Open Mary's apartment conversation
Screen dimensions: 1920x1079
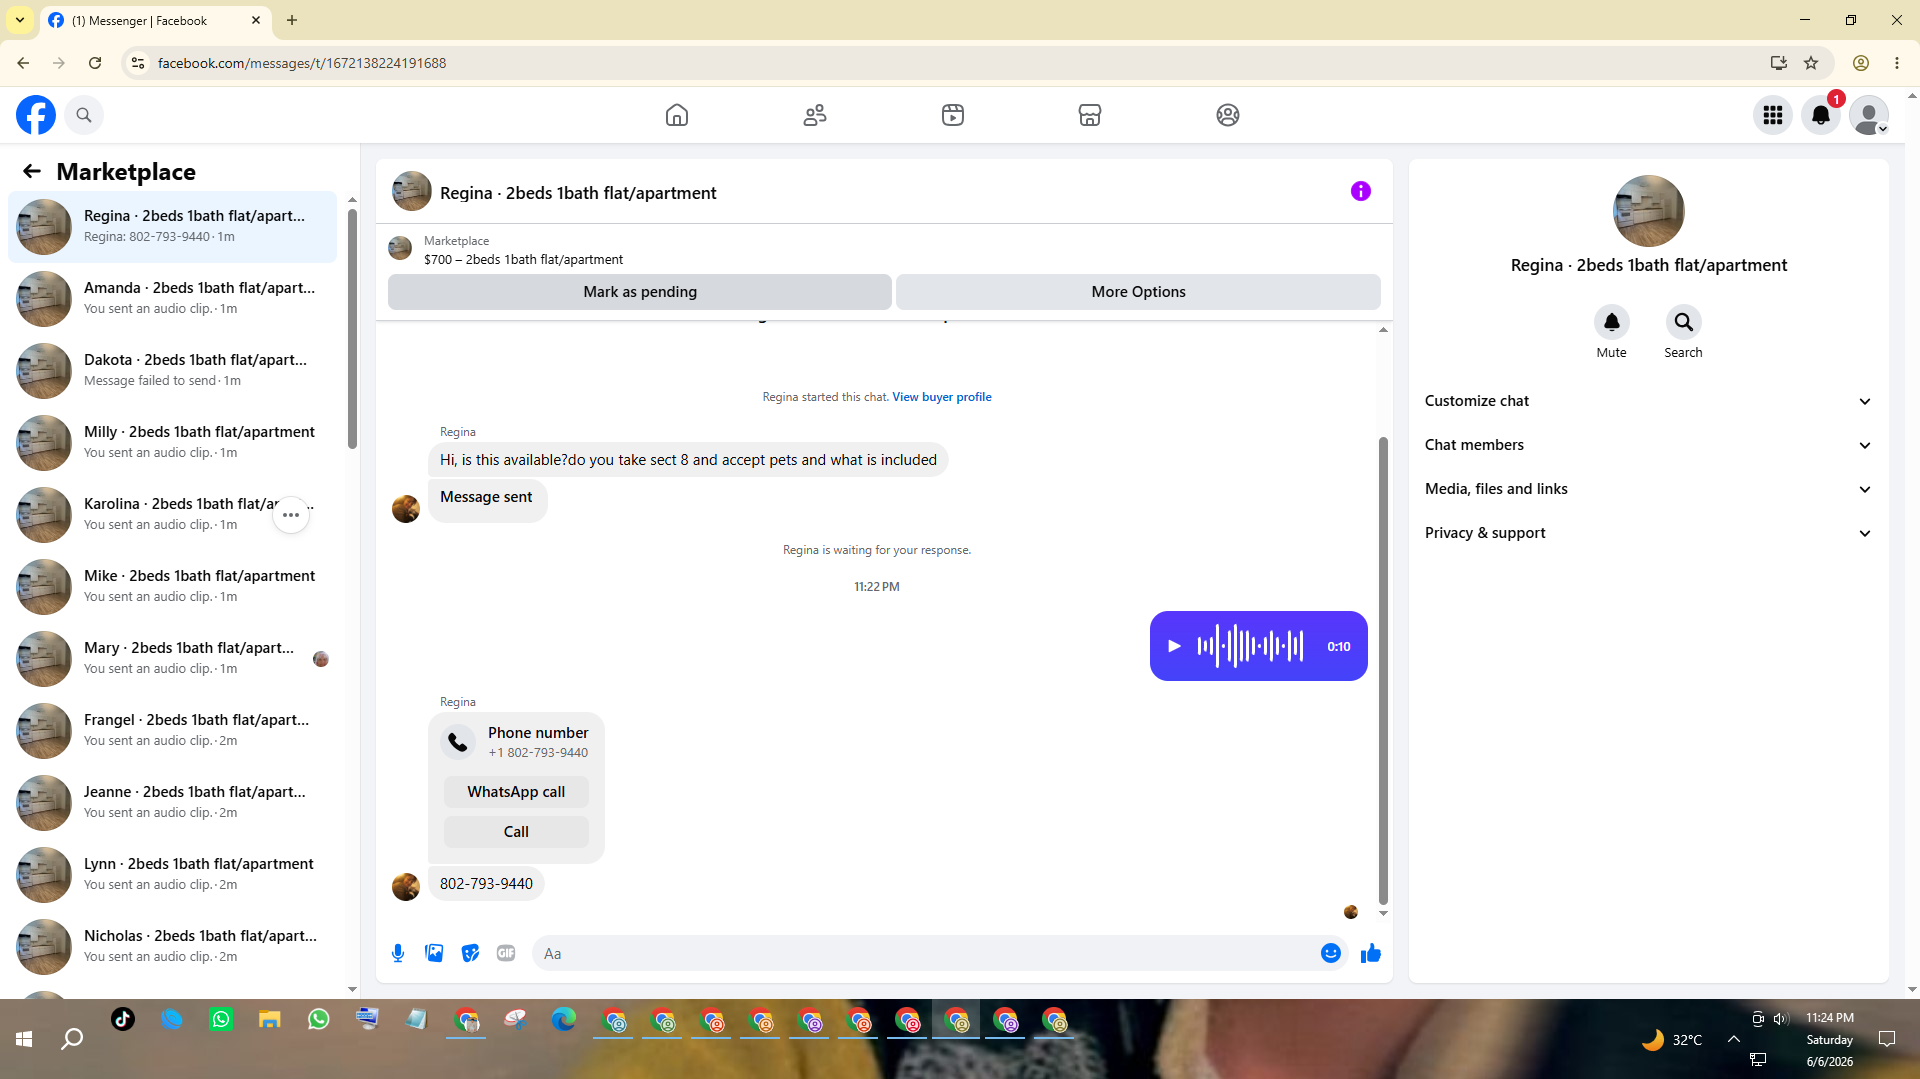pyautogui.click(x=172, y=658)
